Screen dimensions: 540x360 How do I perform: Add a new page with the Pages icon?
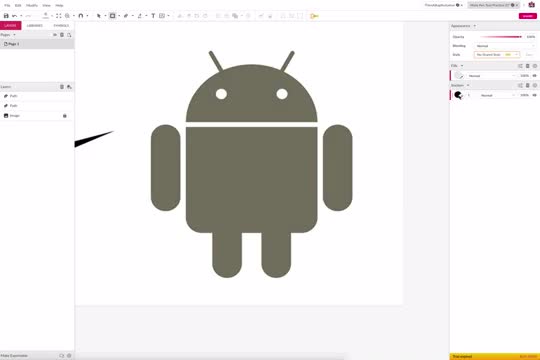(69, 35)
